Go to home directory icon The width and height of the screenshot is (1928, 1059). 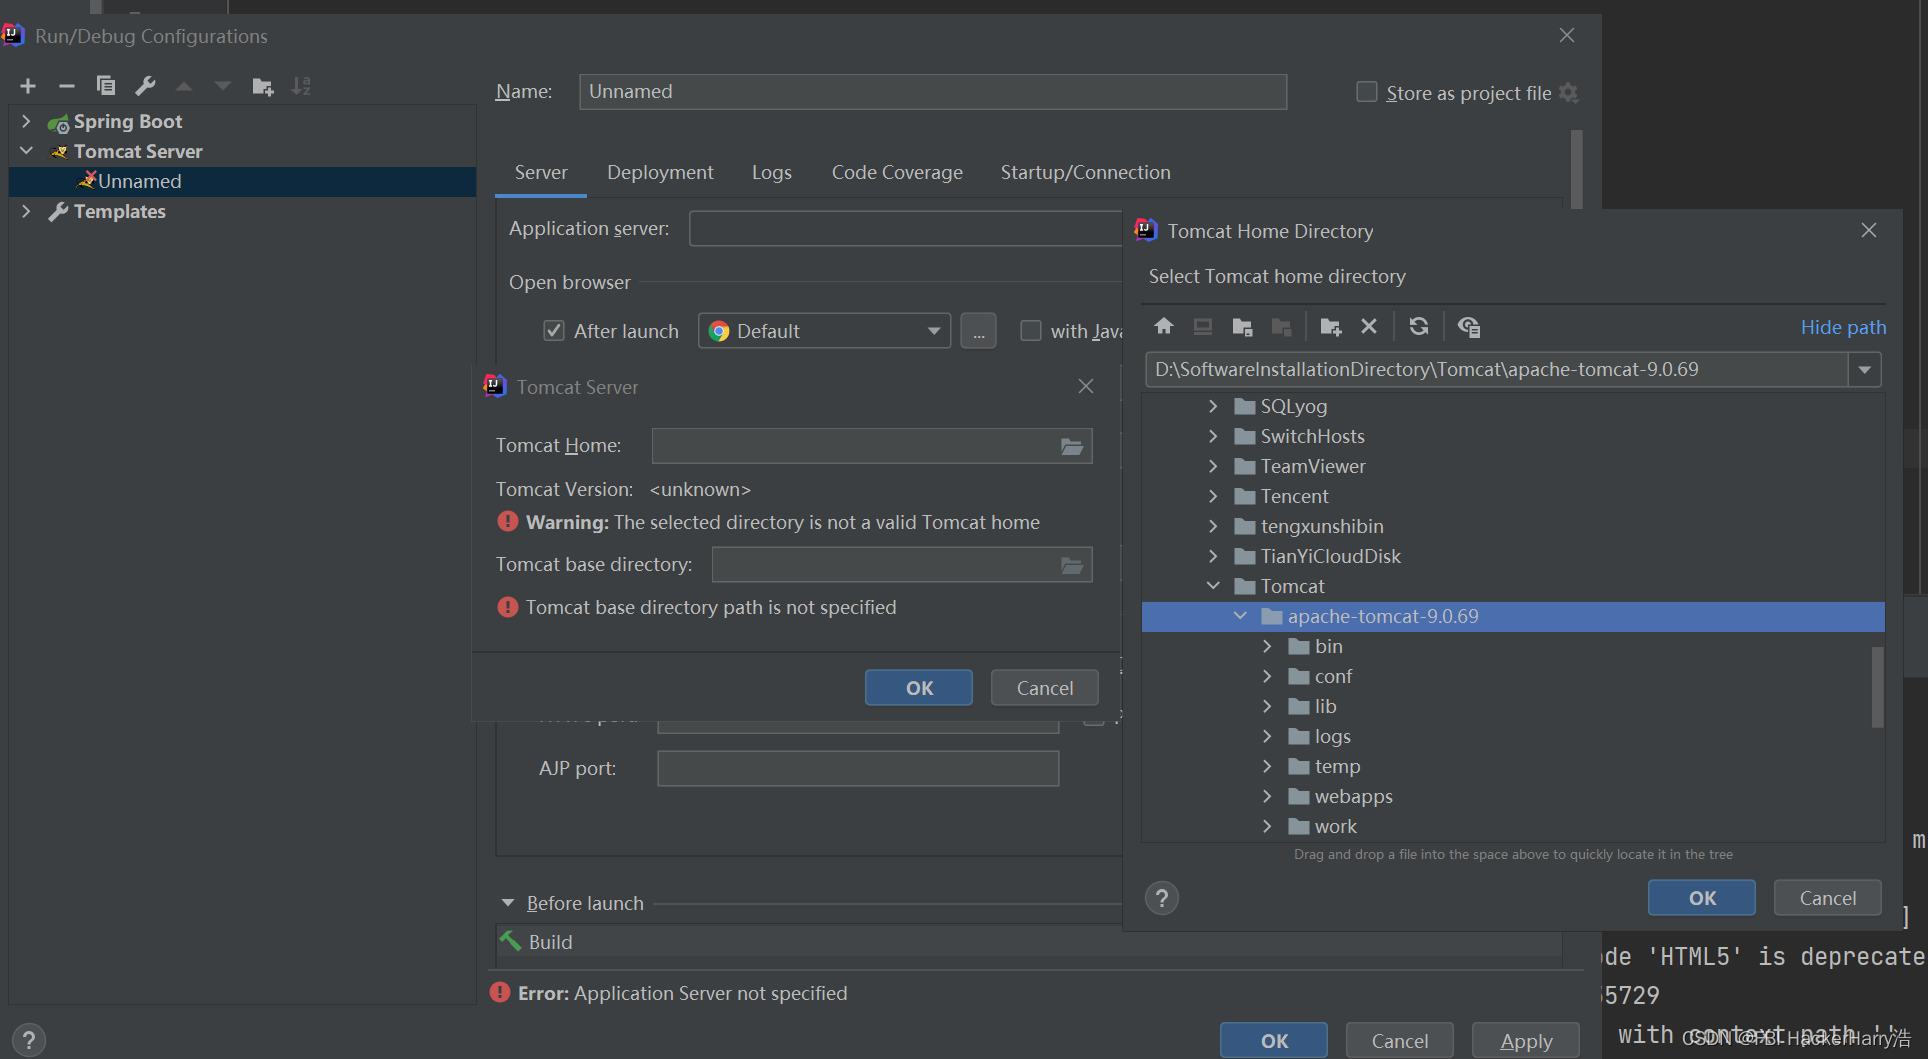point(1164,326)
